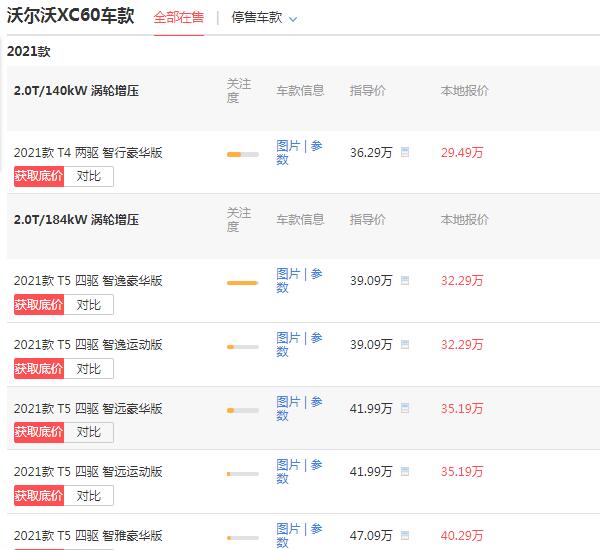This screenshot has height=550, width=600.
Task: Click local price 40.29万
Action: [462, 536]
